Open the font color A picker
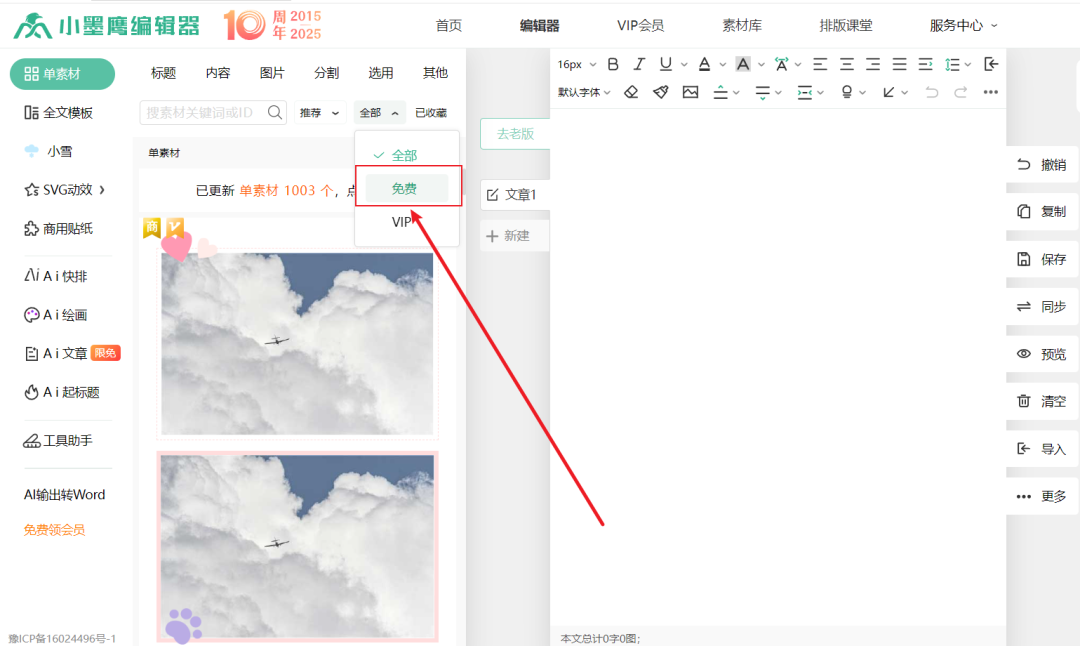Viewport: 1080px width, 646px height. tap(705, 64)
